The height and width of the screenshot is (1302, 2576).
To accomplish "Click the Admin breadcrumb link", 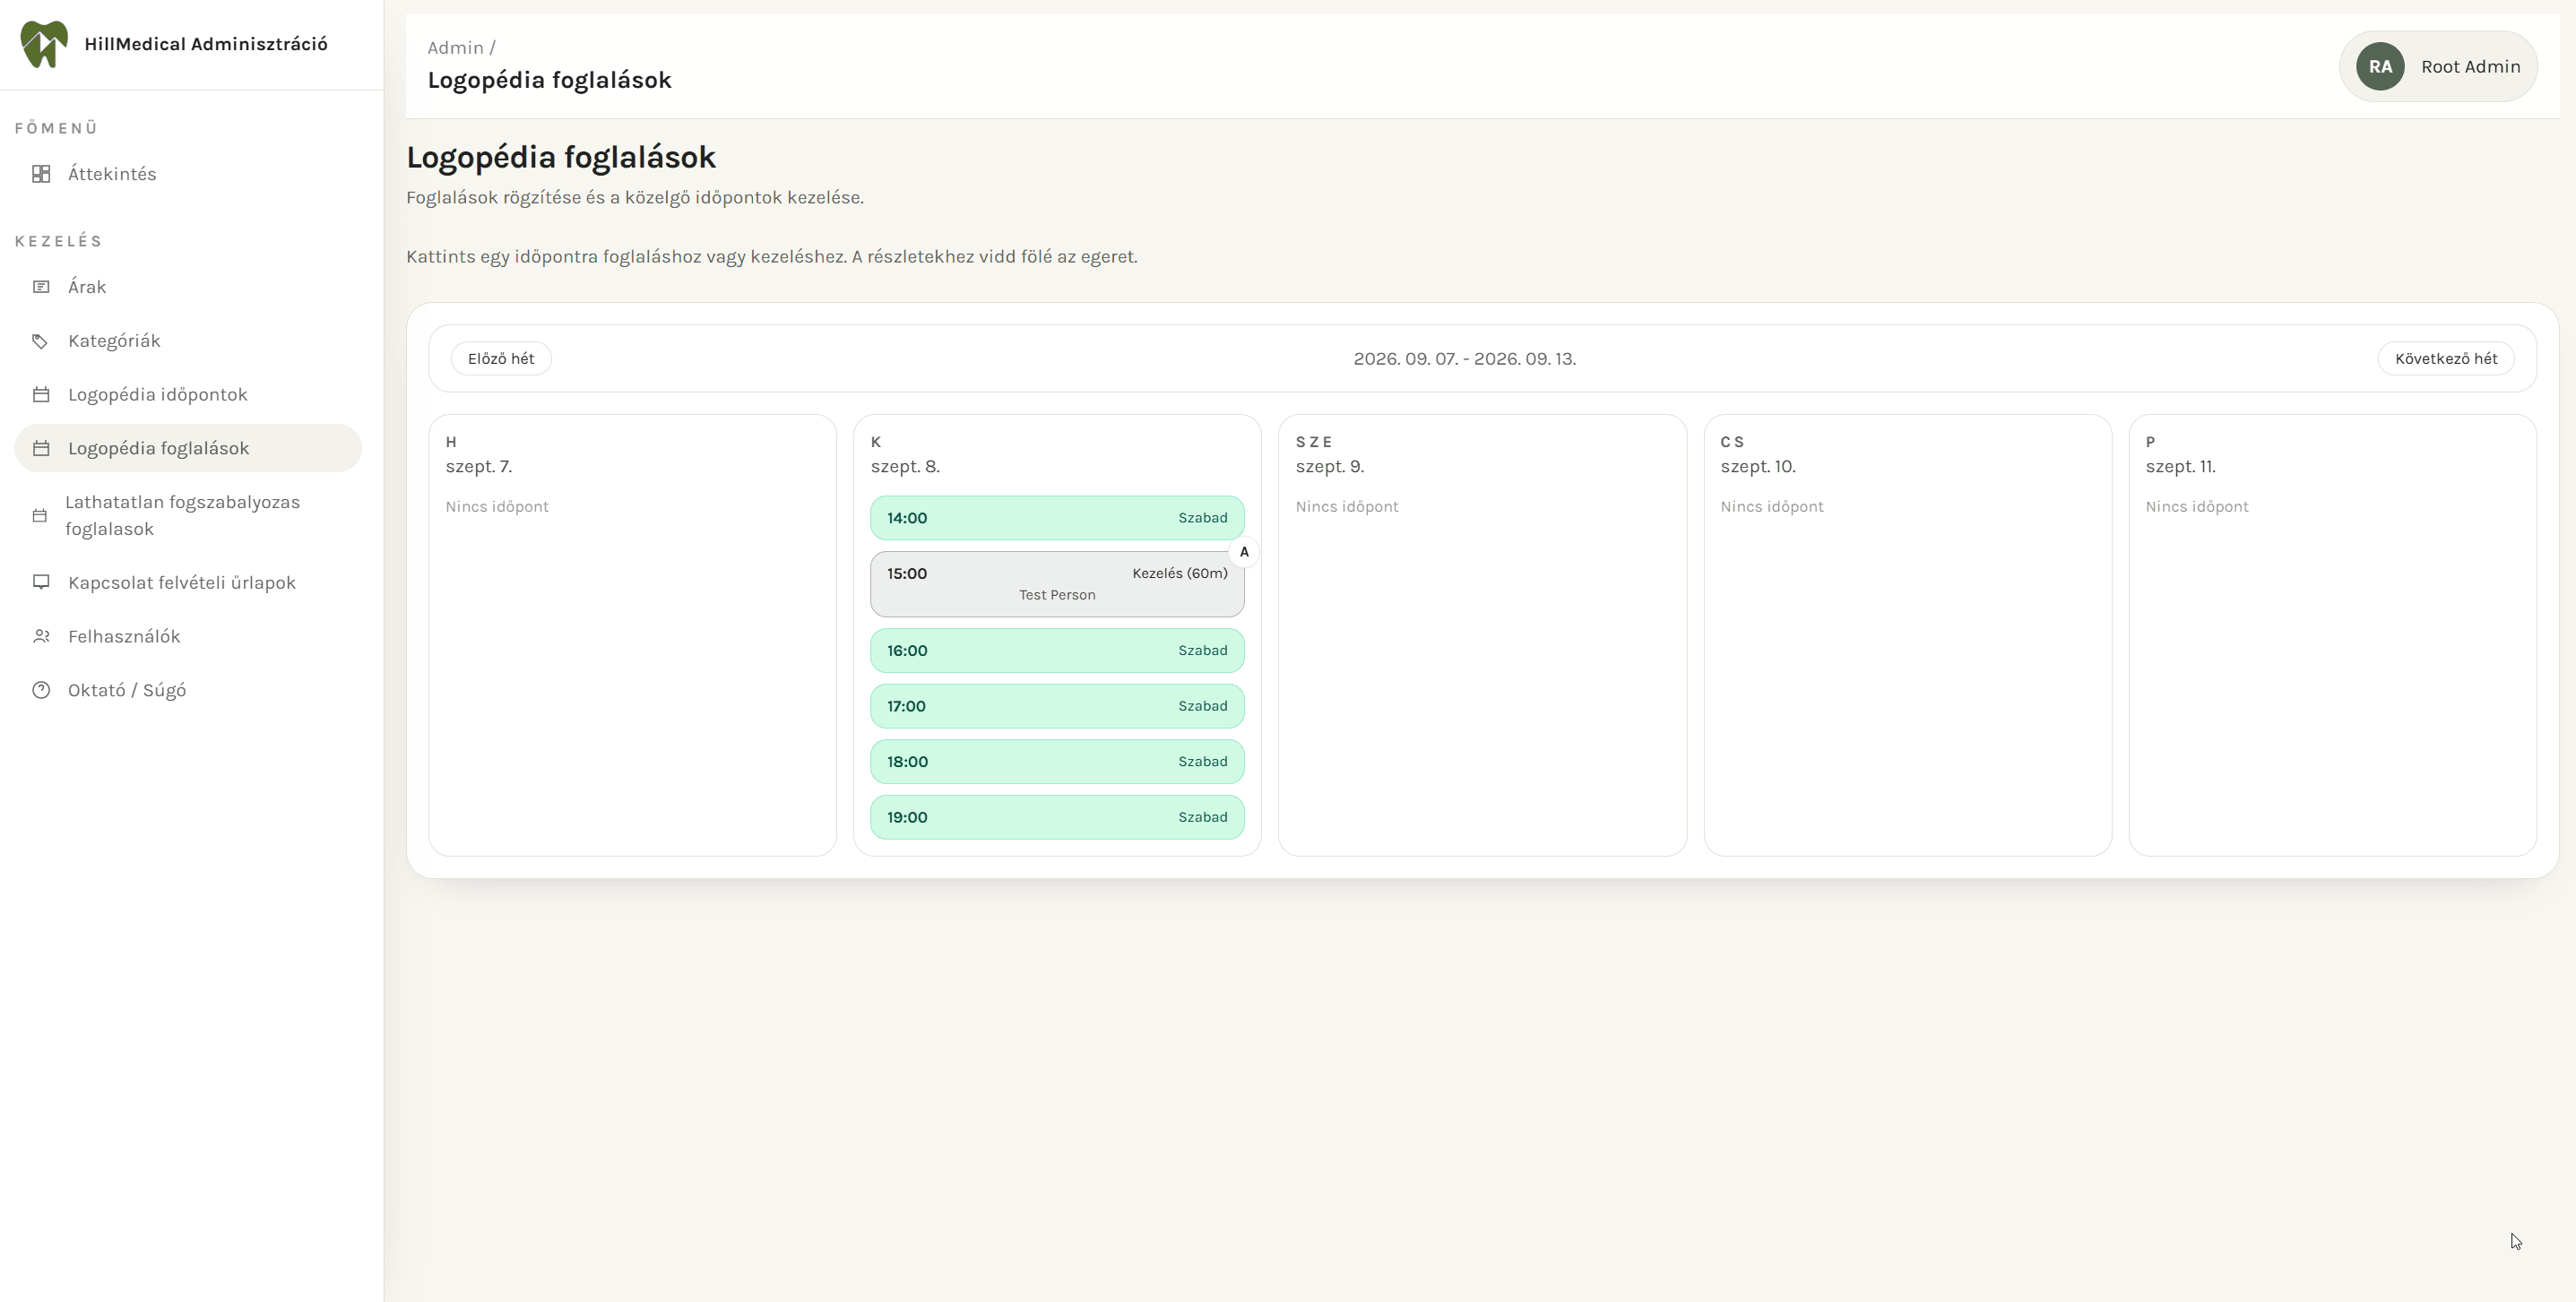I will [x=455, y=48].
